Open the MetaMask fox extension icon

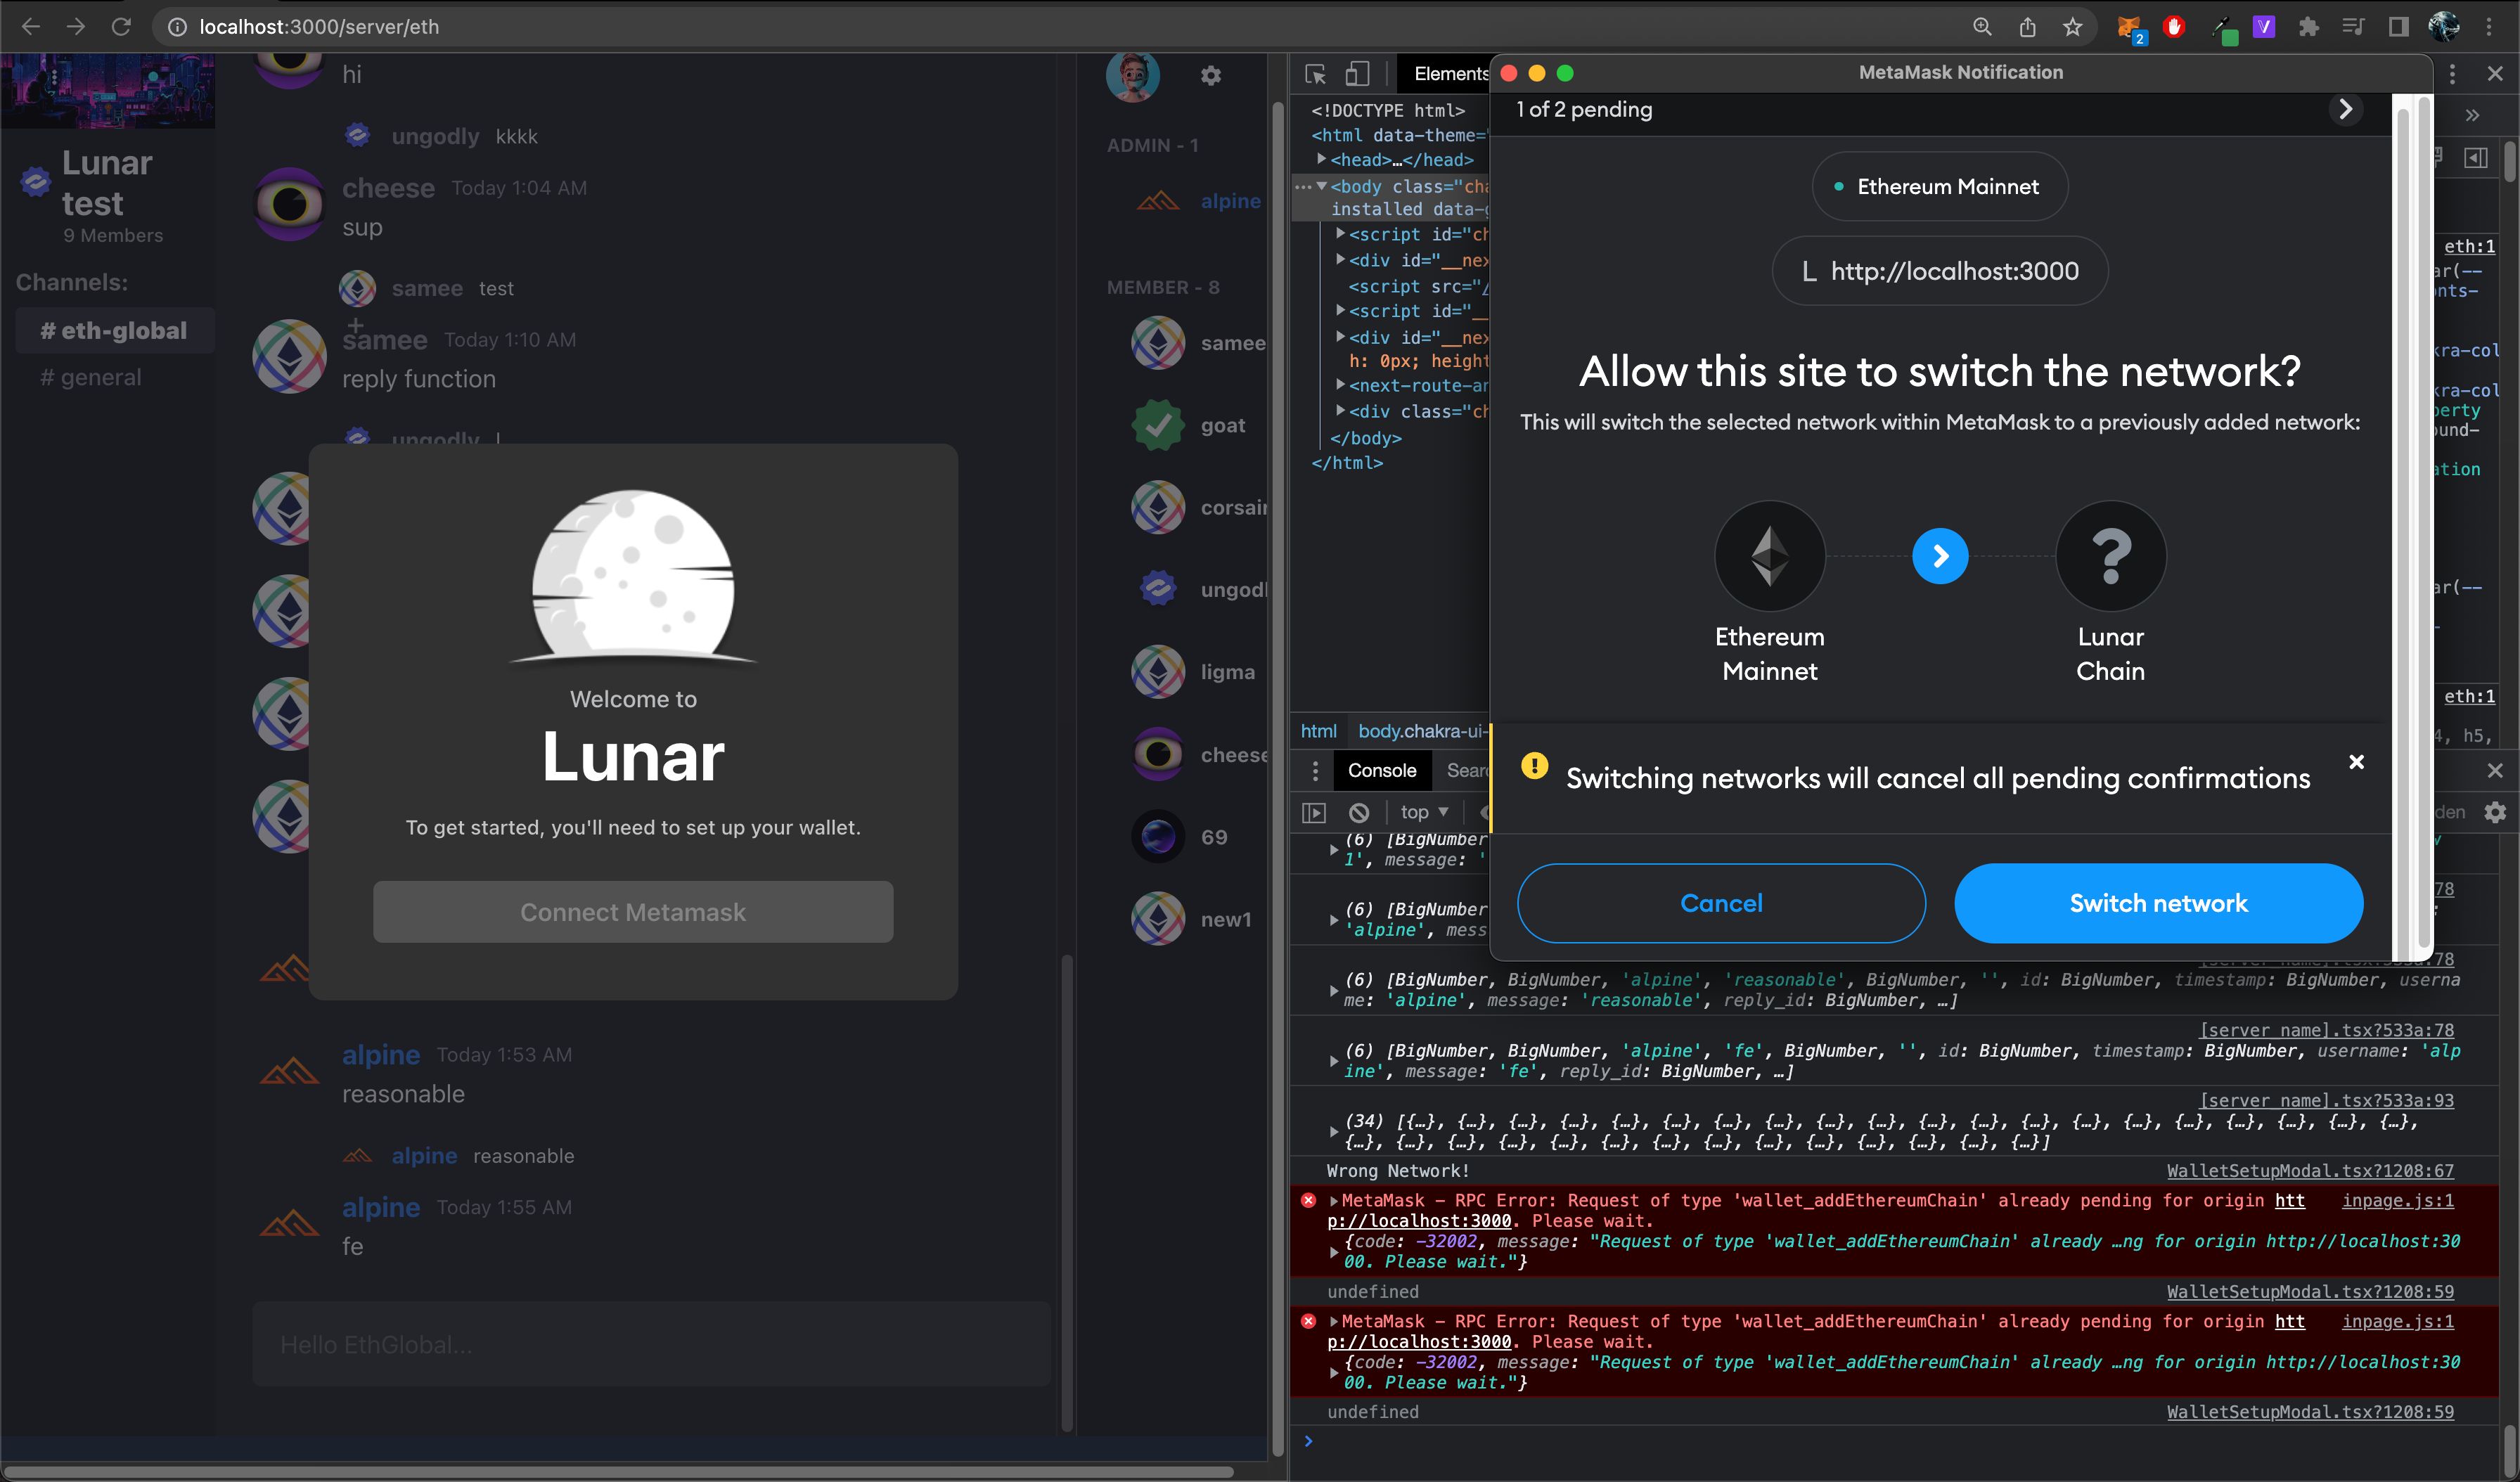(2130, 28)
